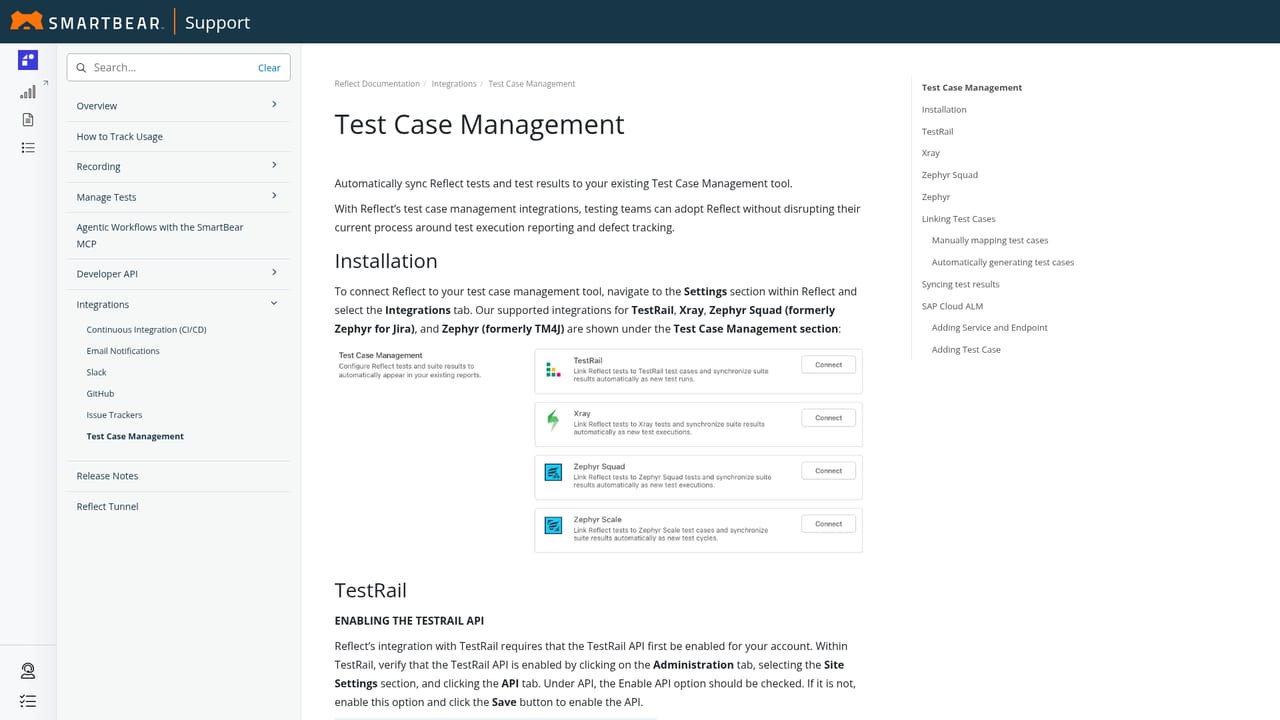Open Reflect Tunnel in sidebar
This screenshot has height=720, width=1280.
click(108, 507)
